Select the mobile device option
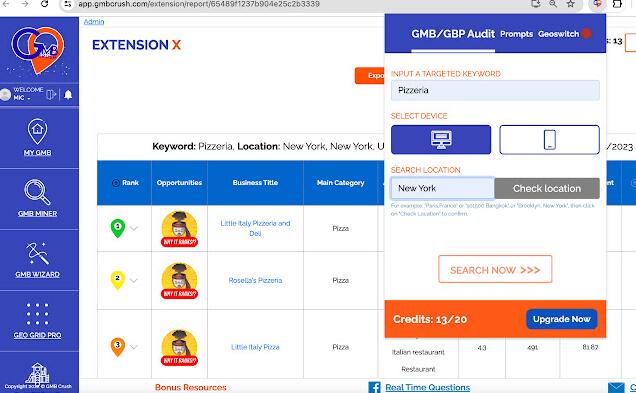 pyautogui.click(x=549, y=140)
